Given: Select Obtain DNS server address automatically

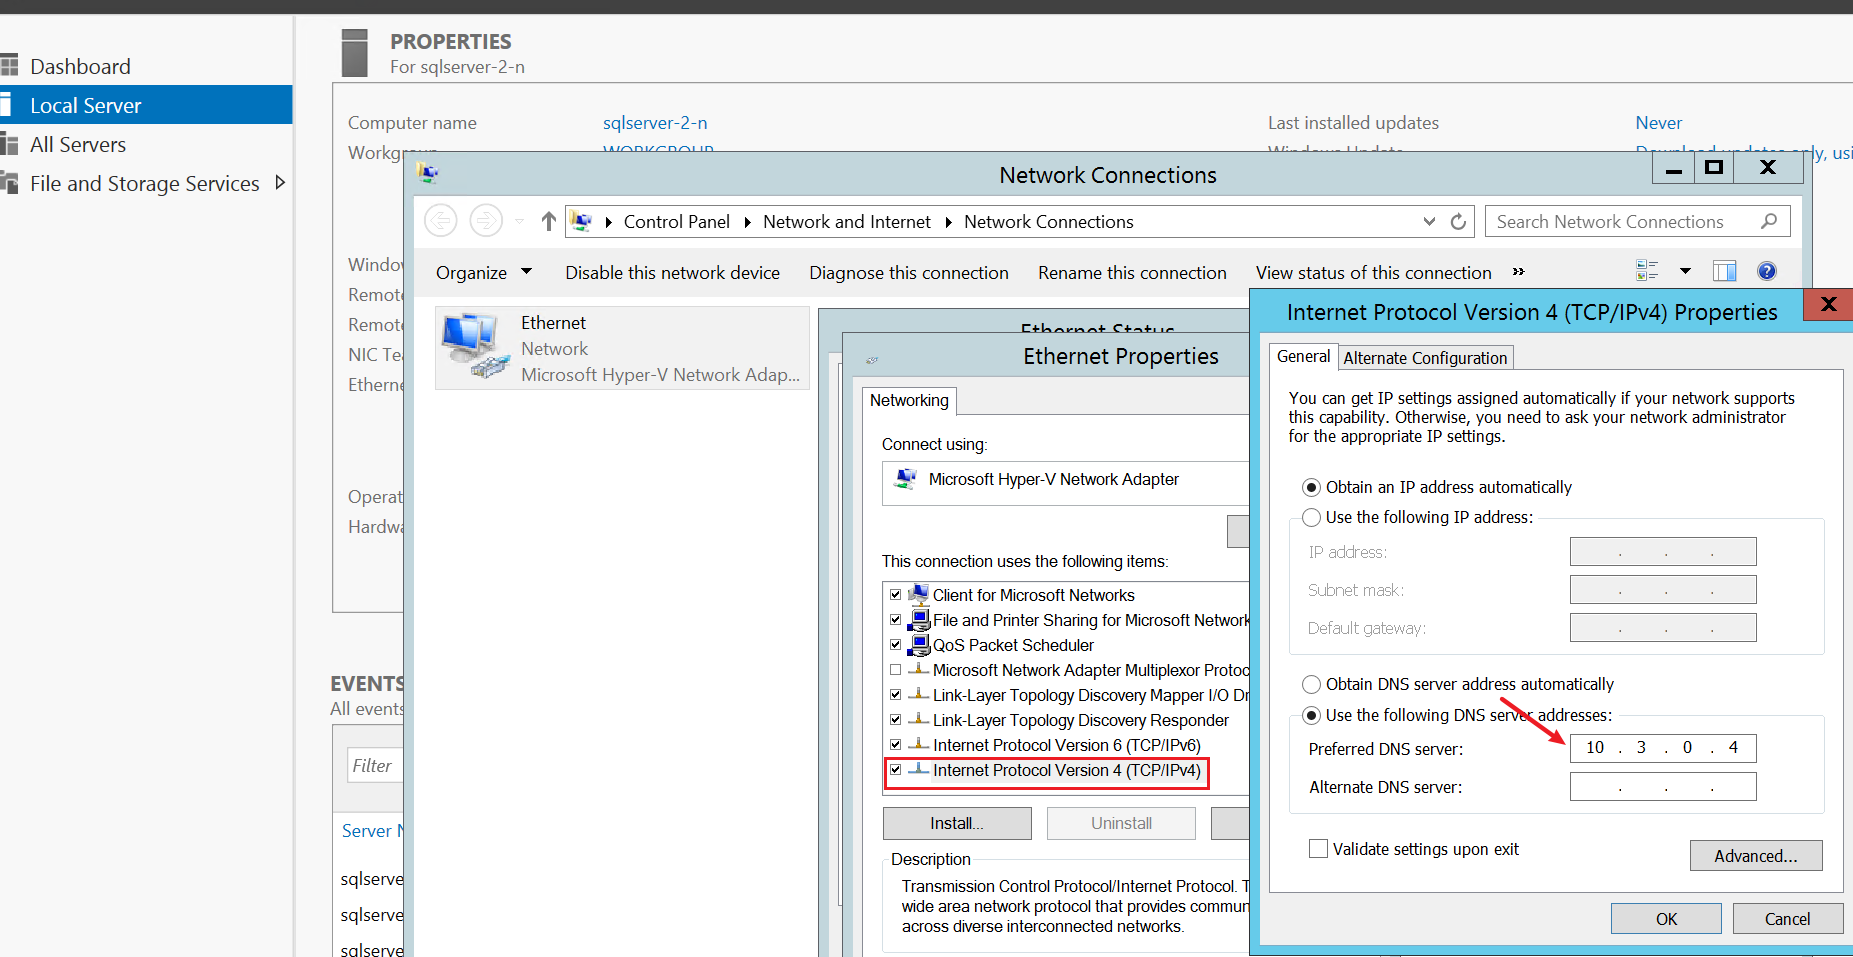Looking at the screenshot, I should (1312, 684).
